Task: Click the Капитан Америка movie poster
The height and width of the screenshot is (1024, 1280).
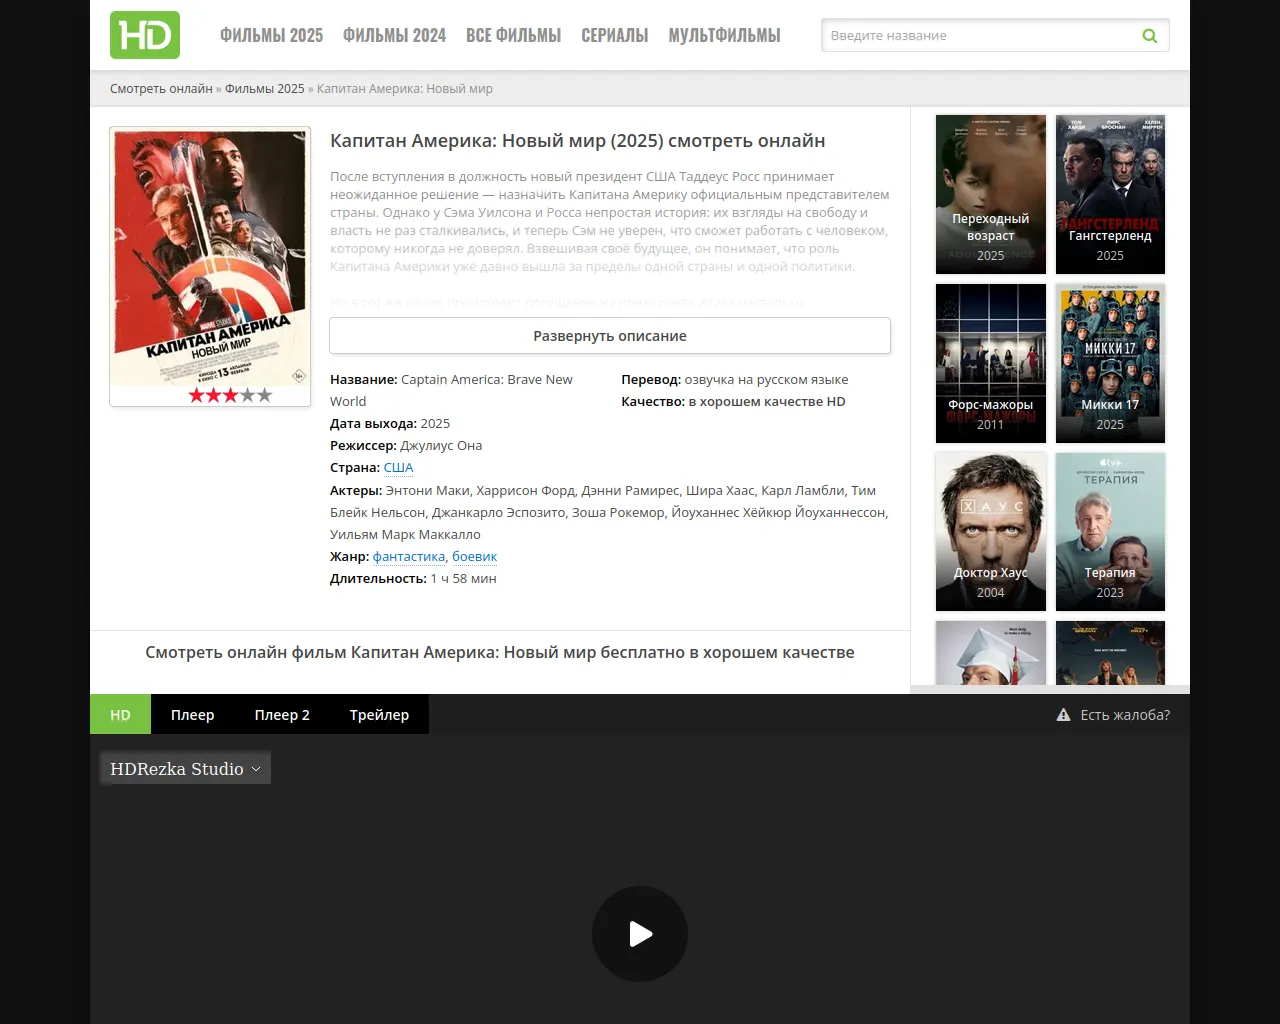Action: (x=210, y=257)
